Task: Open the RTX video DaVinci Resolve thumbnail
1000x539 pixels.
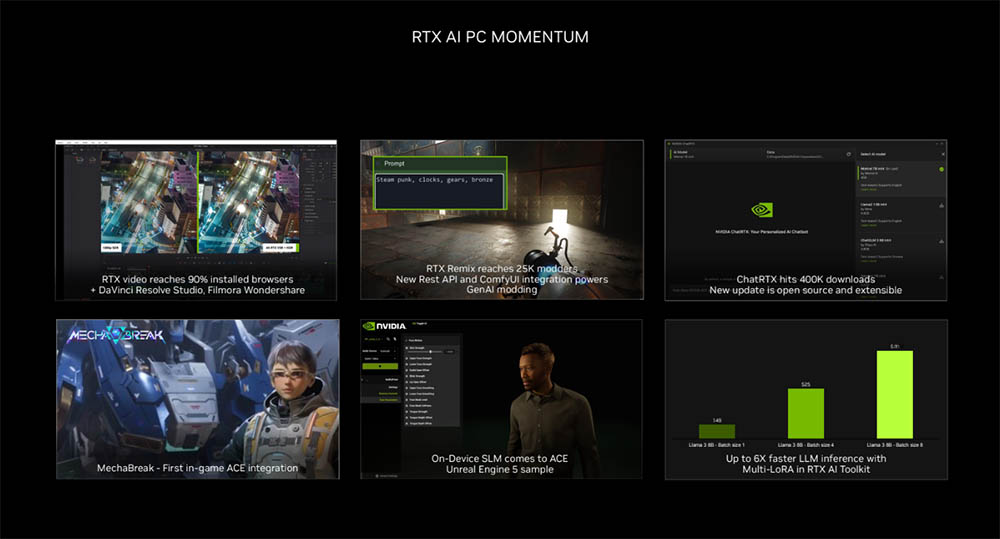Action: (196, 220)
